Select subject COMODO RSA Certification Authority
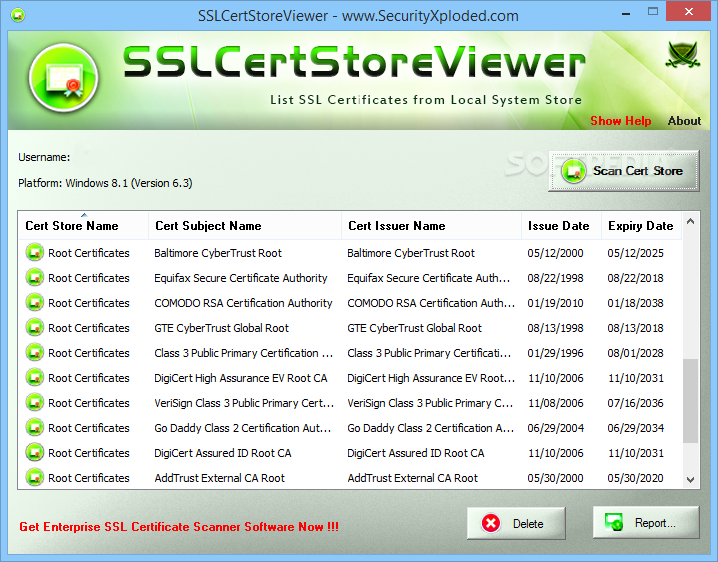This screenshot has width=718, height=562. 243,303
